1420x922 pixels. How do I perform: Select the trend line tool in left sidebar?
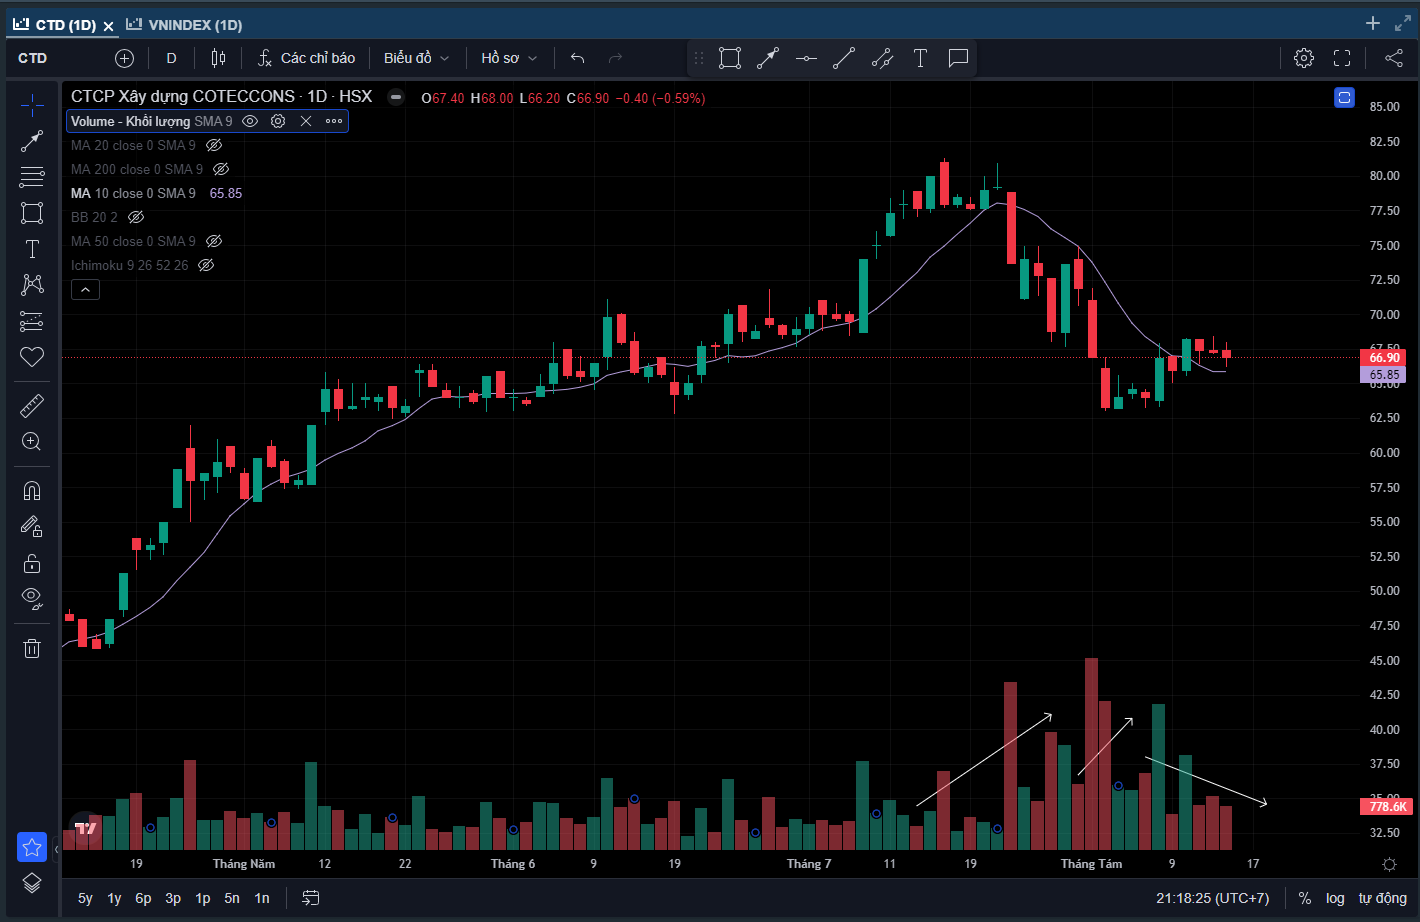32,141
